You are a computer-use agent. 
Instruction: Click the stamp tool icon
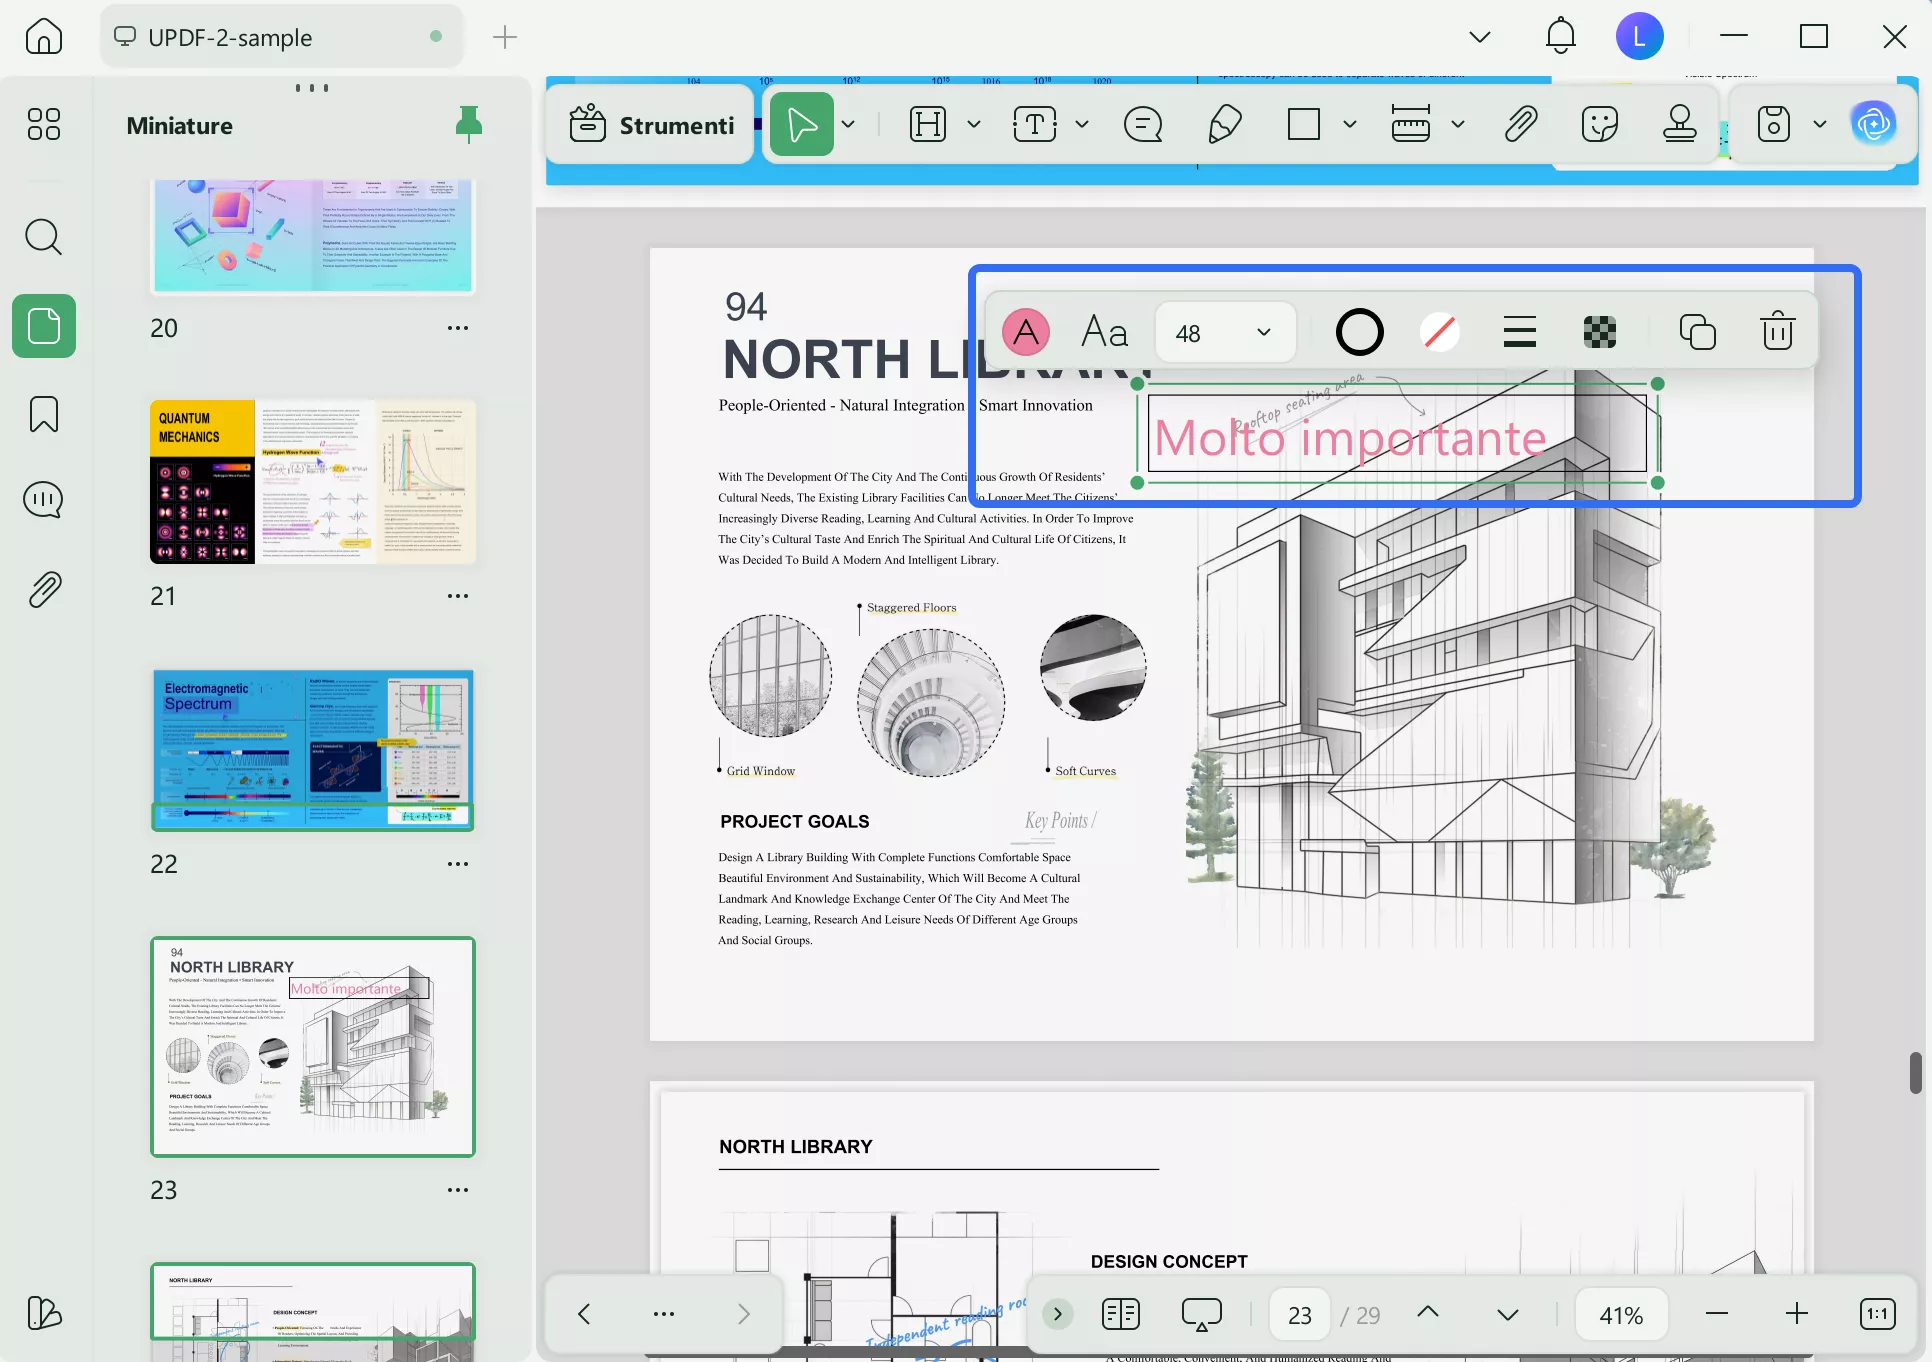click(1679, 125)
